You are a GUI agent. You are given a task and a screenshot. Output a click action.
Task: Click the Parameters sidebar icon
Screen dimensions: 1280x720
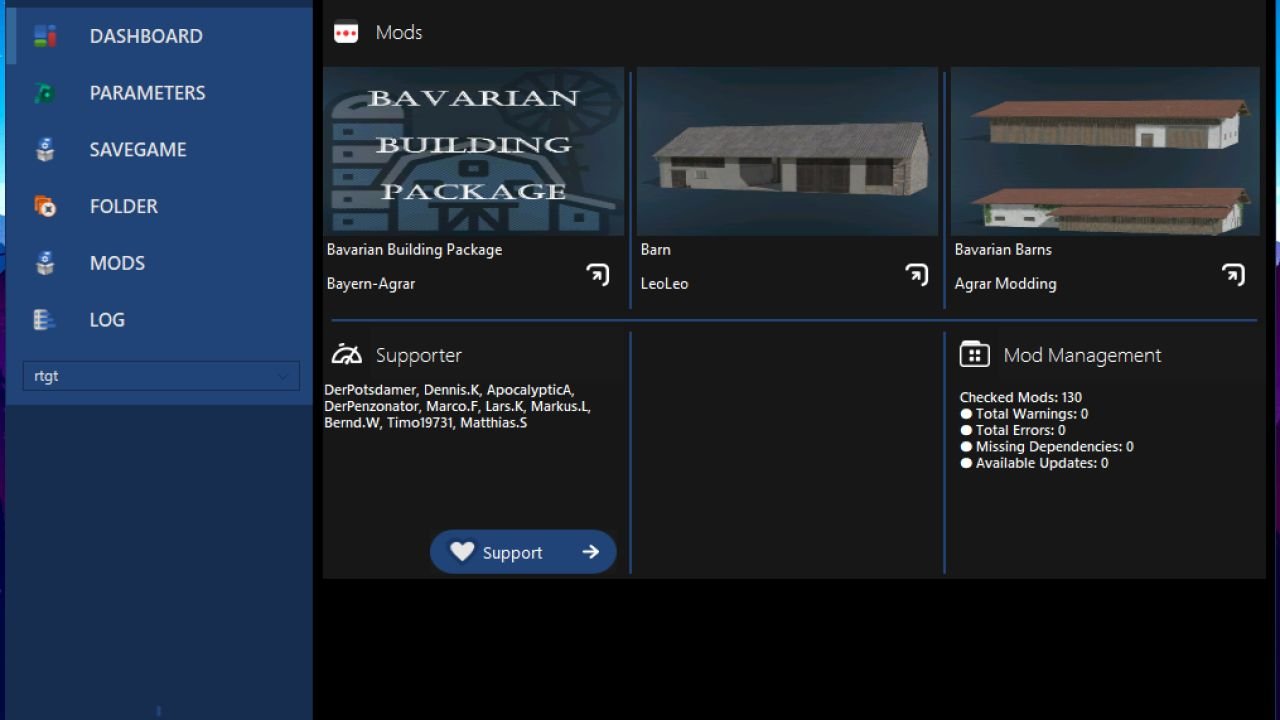pos(45,93)
